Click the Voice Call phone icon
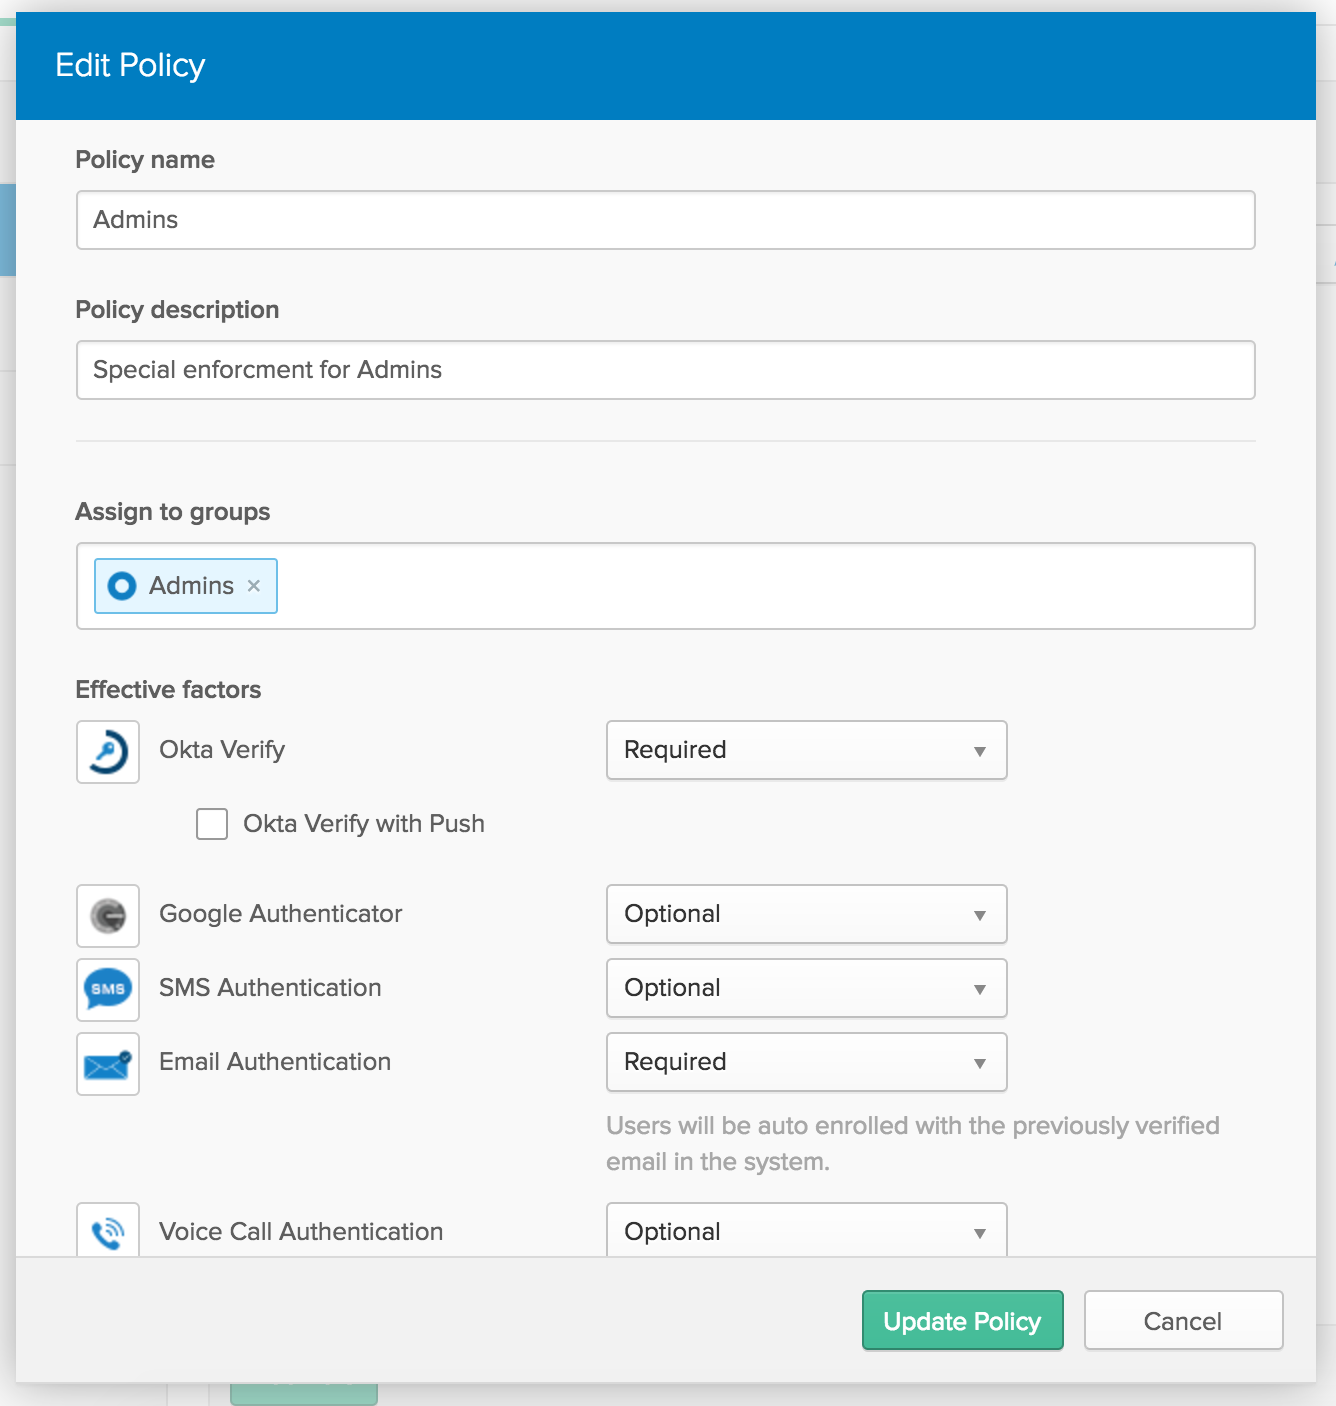1336x1406 pixels. 108,1231
